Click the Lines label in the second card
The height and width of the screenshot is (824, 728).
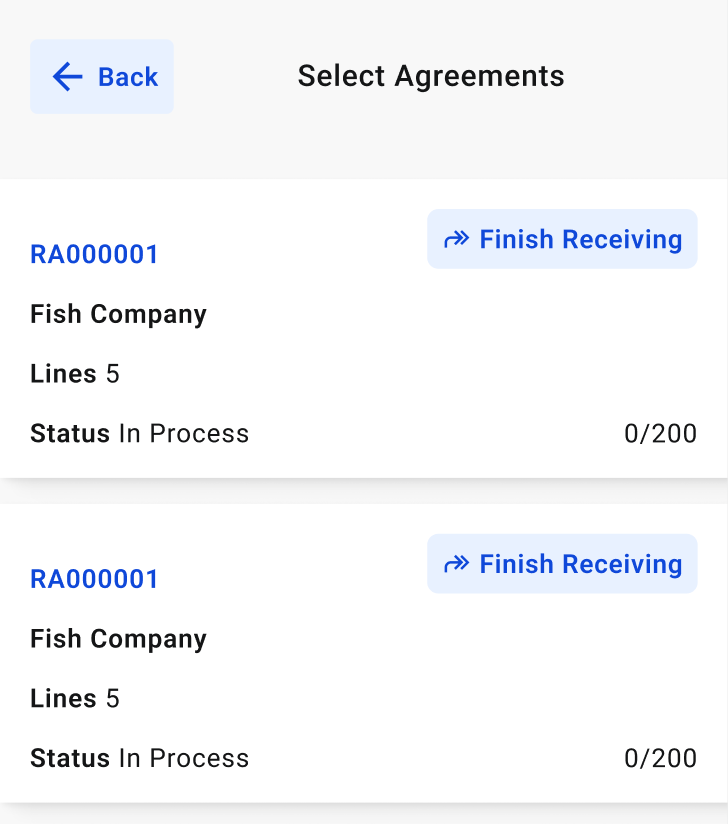click(x=63, y=699)
